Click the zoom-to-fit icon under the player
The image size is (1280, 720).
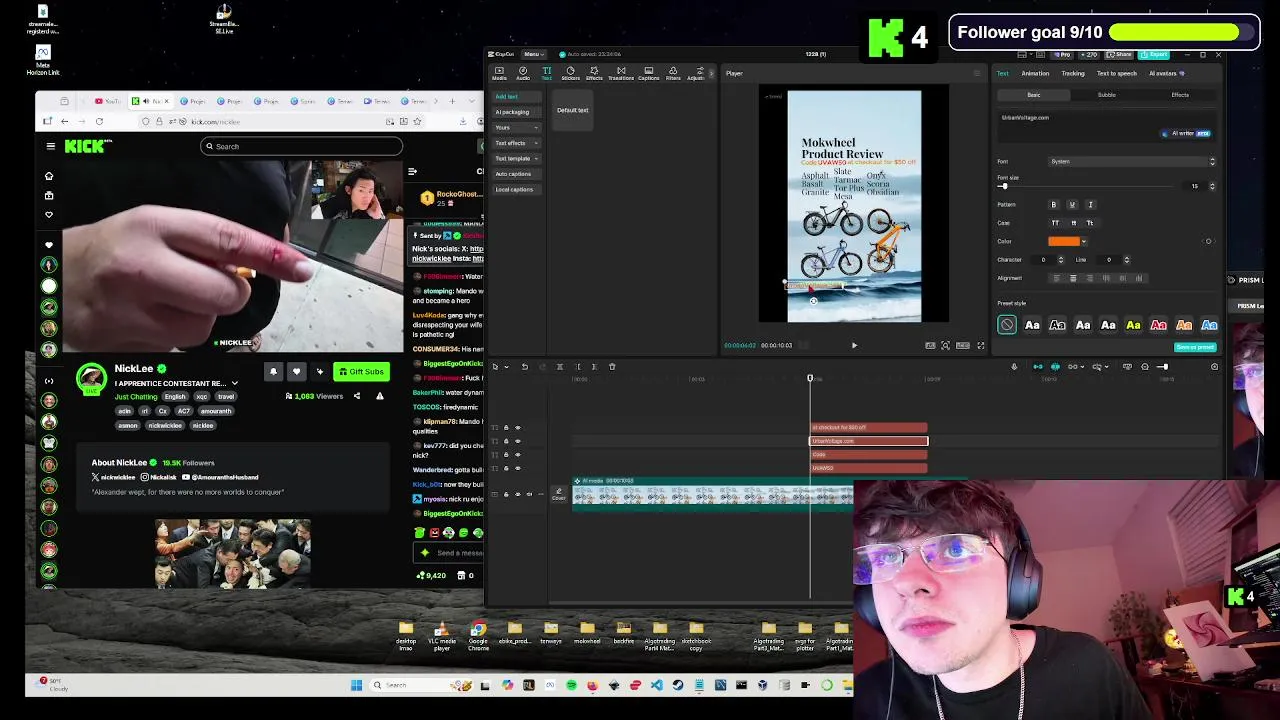[945, 345]
